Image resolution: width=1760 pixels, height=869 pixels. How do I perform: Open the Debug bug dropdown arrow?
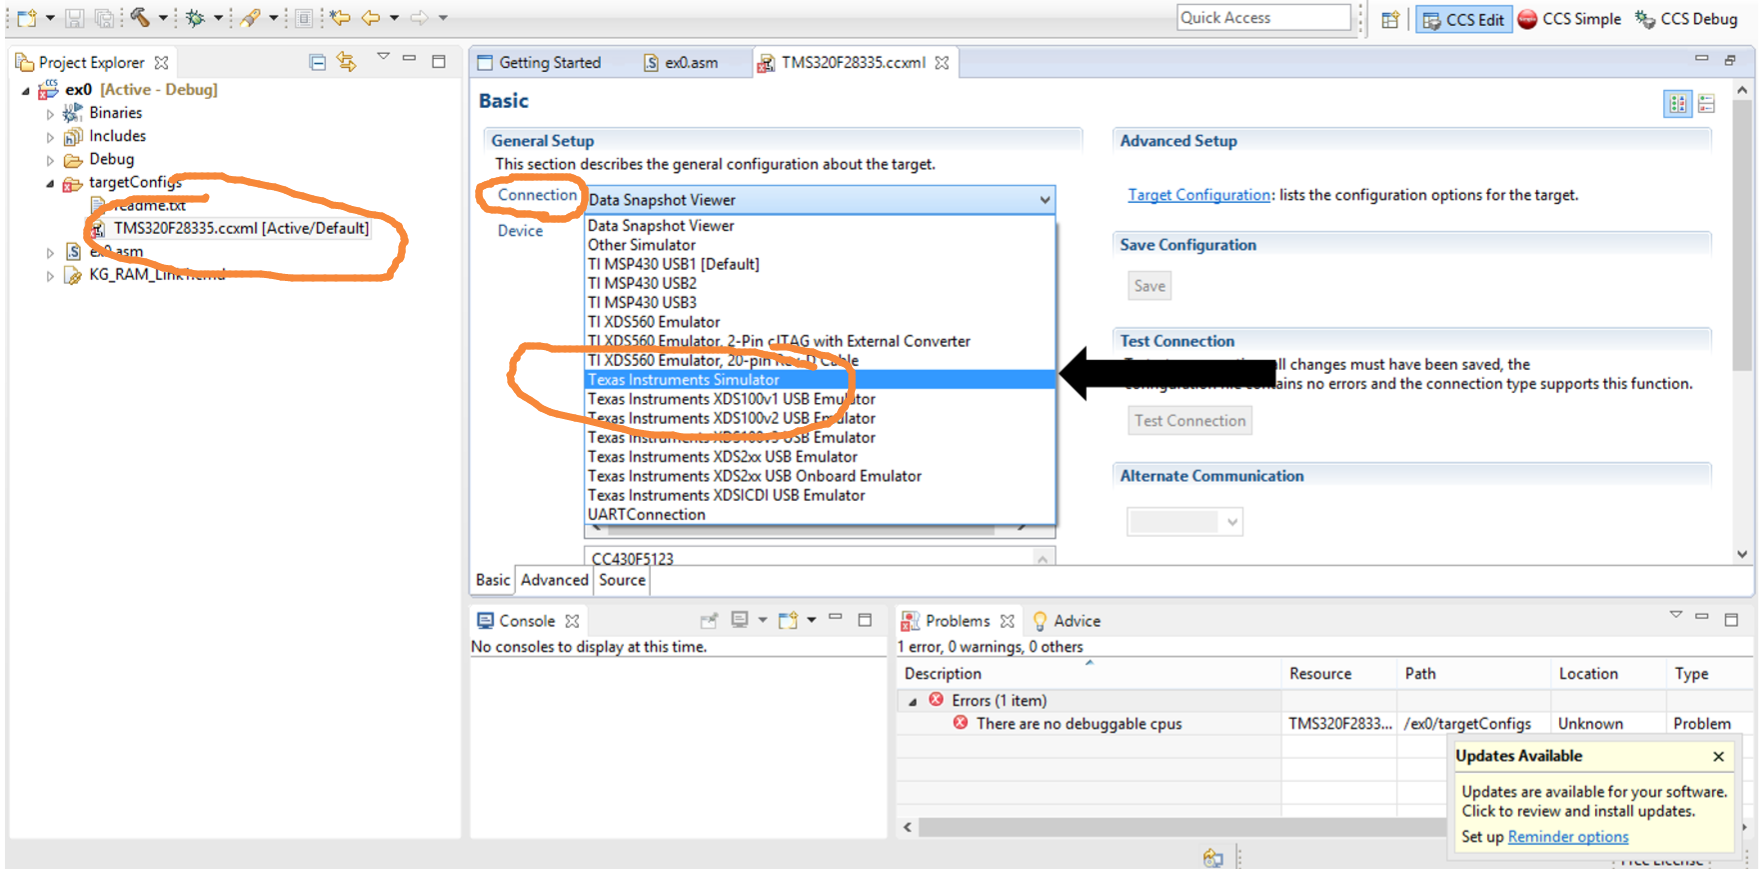pyautogui.click(x=218, y=18)
